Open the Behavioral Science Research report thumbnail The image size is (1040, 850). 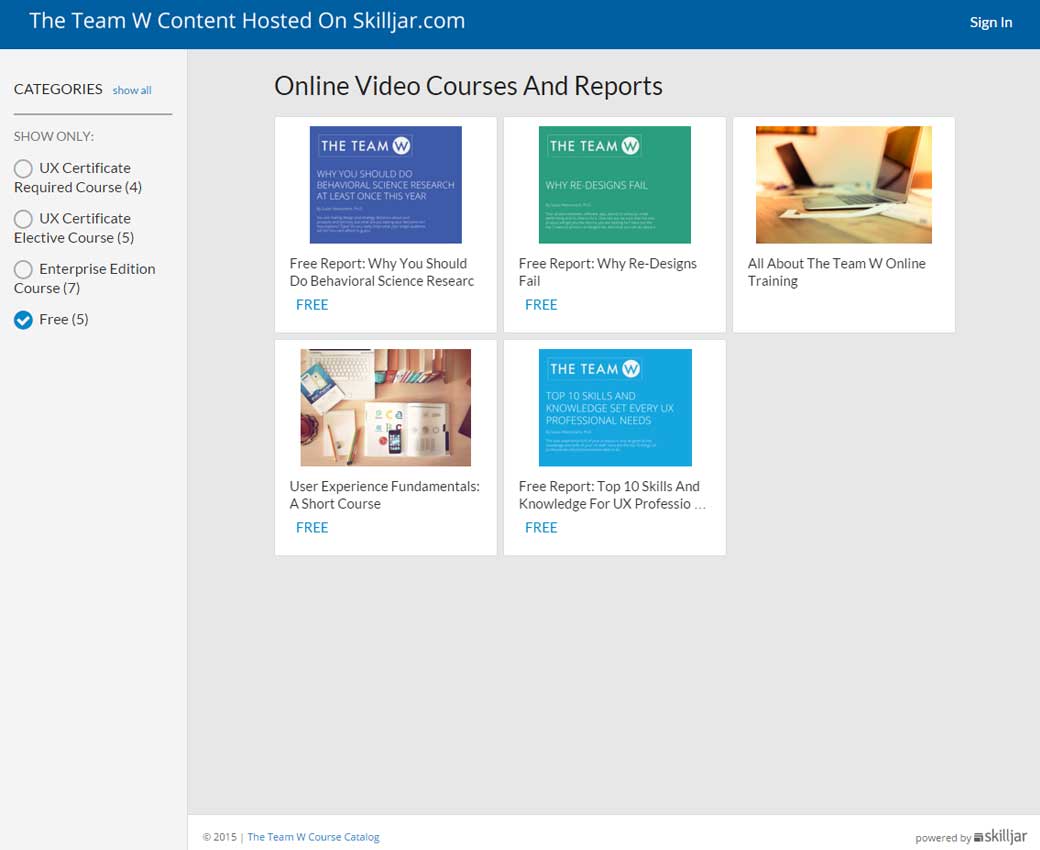click(385, 185)
